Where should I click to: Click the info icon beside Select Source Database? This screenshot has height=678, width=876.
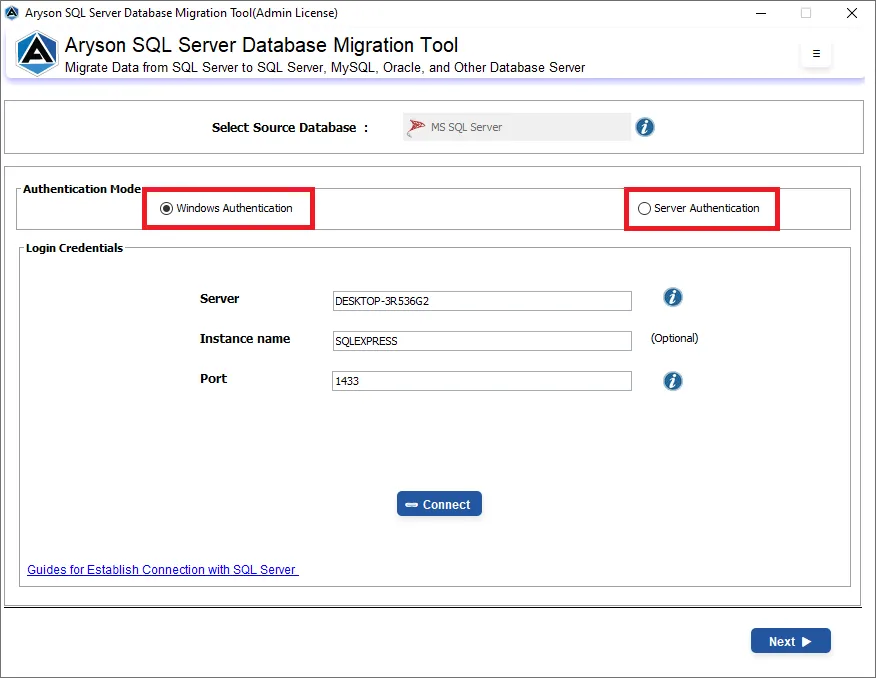[x=645, y=127]
